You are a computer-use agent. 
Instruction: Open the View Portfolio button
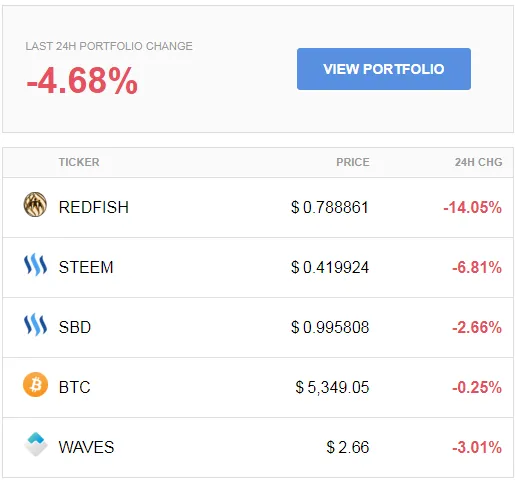384,69
